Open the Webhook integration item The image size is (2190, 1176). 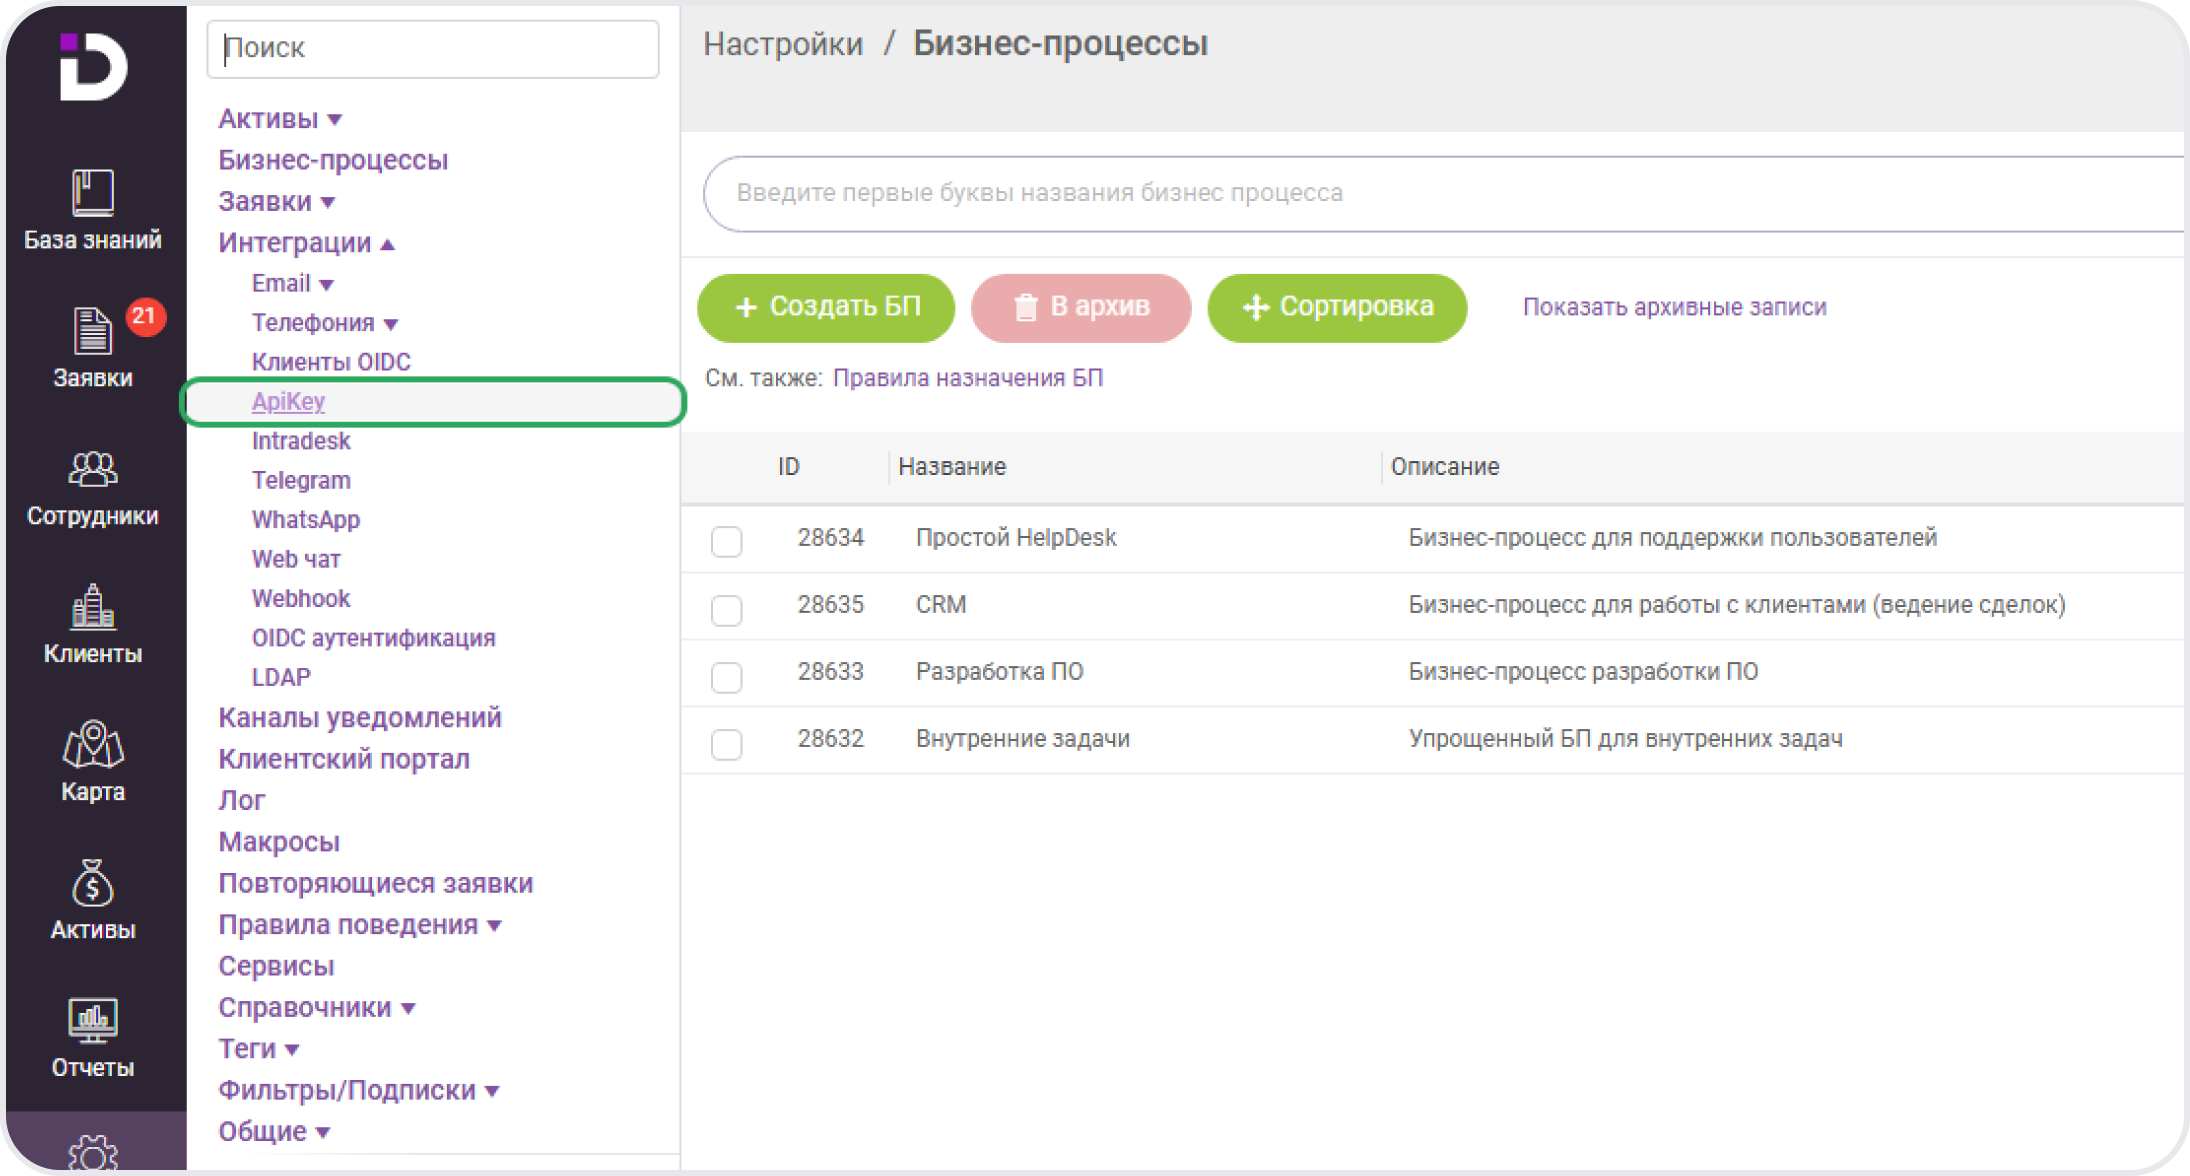(x=300, y=598)
